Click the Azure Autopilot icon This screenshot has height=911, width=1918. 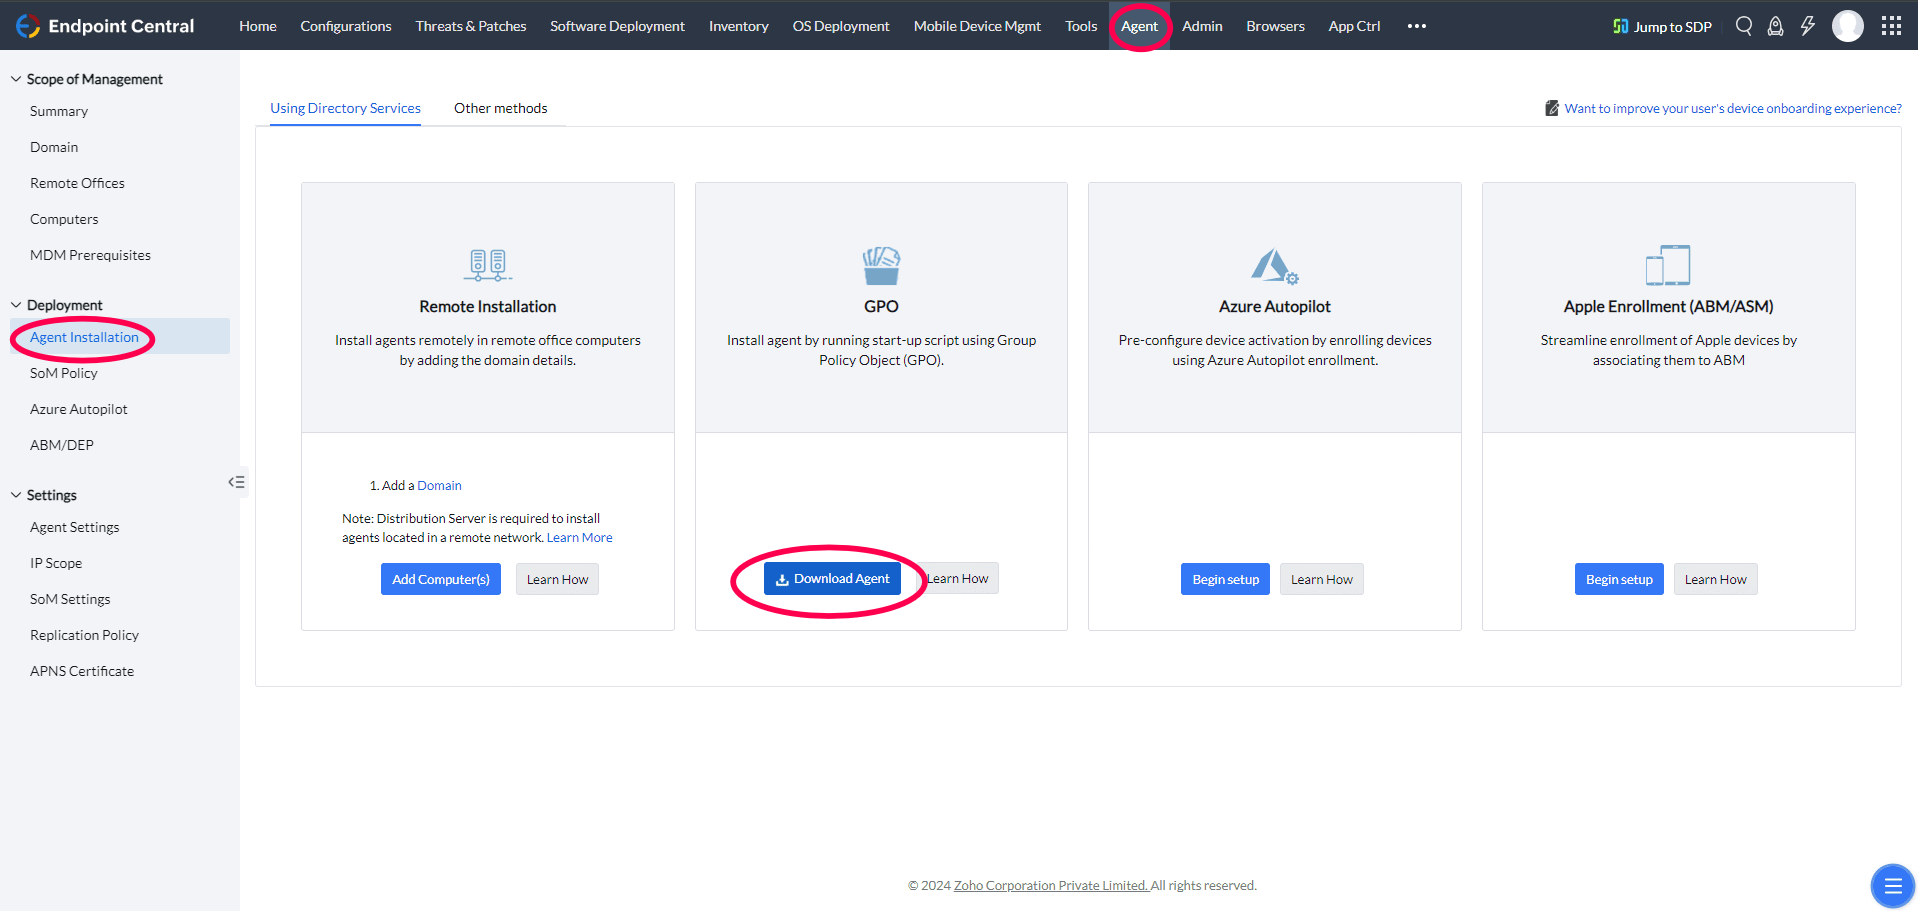coord(1274,266)
